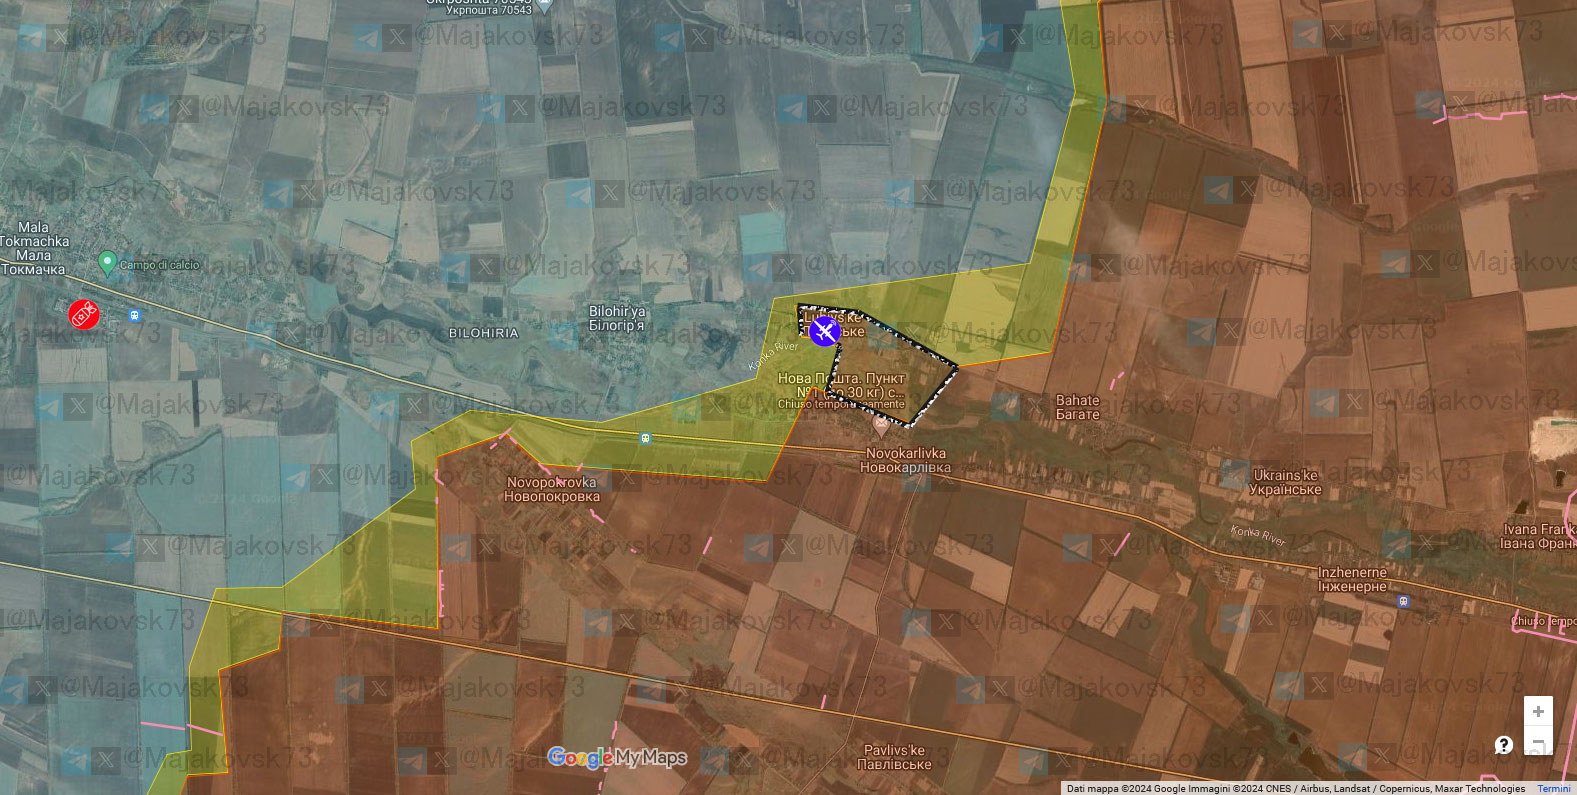Click the Mala Tokmachka place label

(x=34, y=248)
